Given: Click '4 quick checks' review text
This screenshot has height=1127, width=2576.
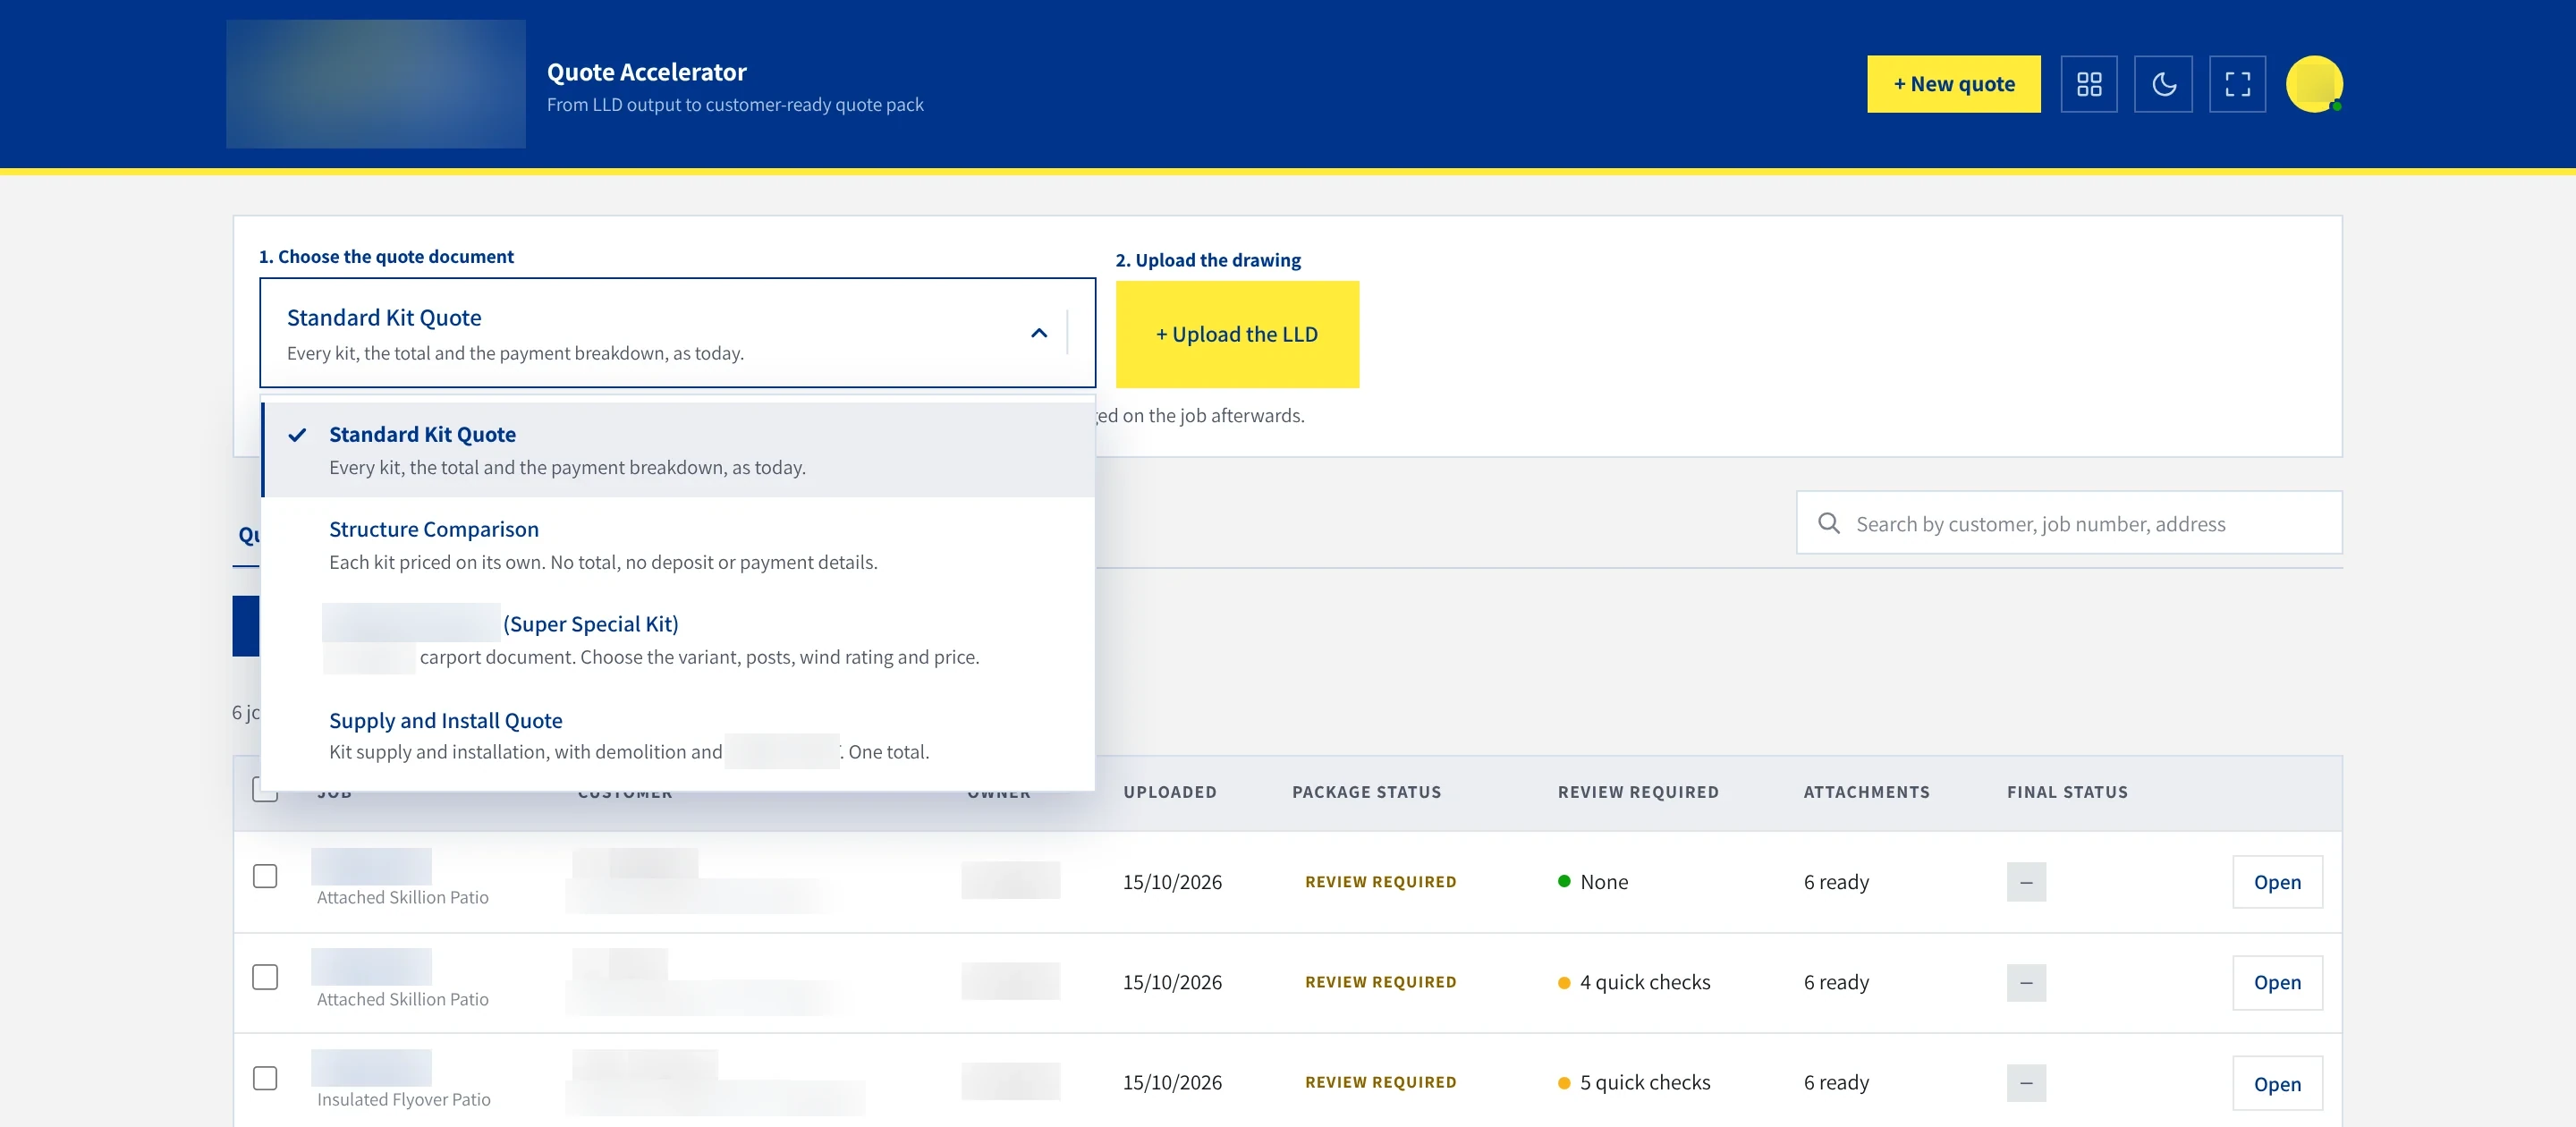Looking at the screenshot, I should coord(1645,982).
